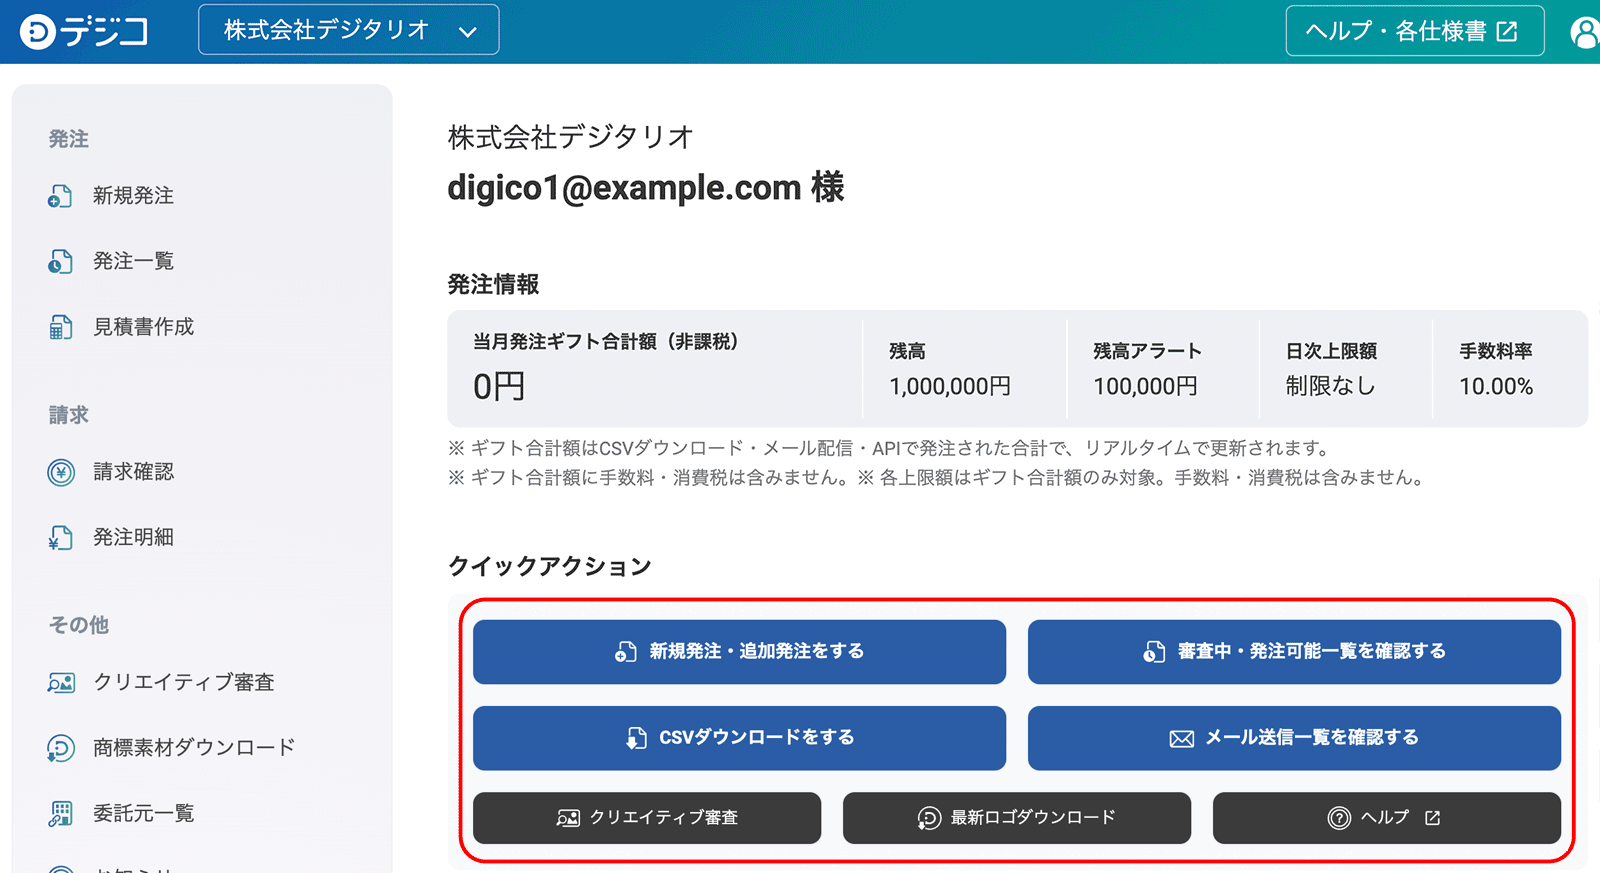Click the 最新ロゴダウンロード dark button
Screen dimensions: 1600x873
[x=1016, y=818]
